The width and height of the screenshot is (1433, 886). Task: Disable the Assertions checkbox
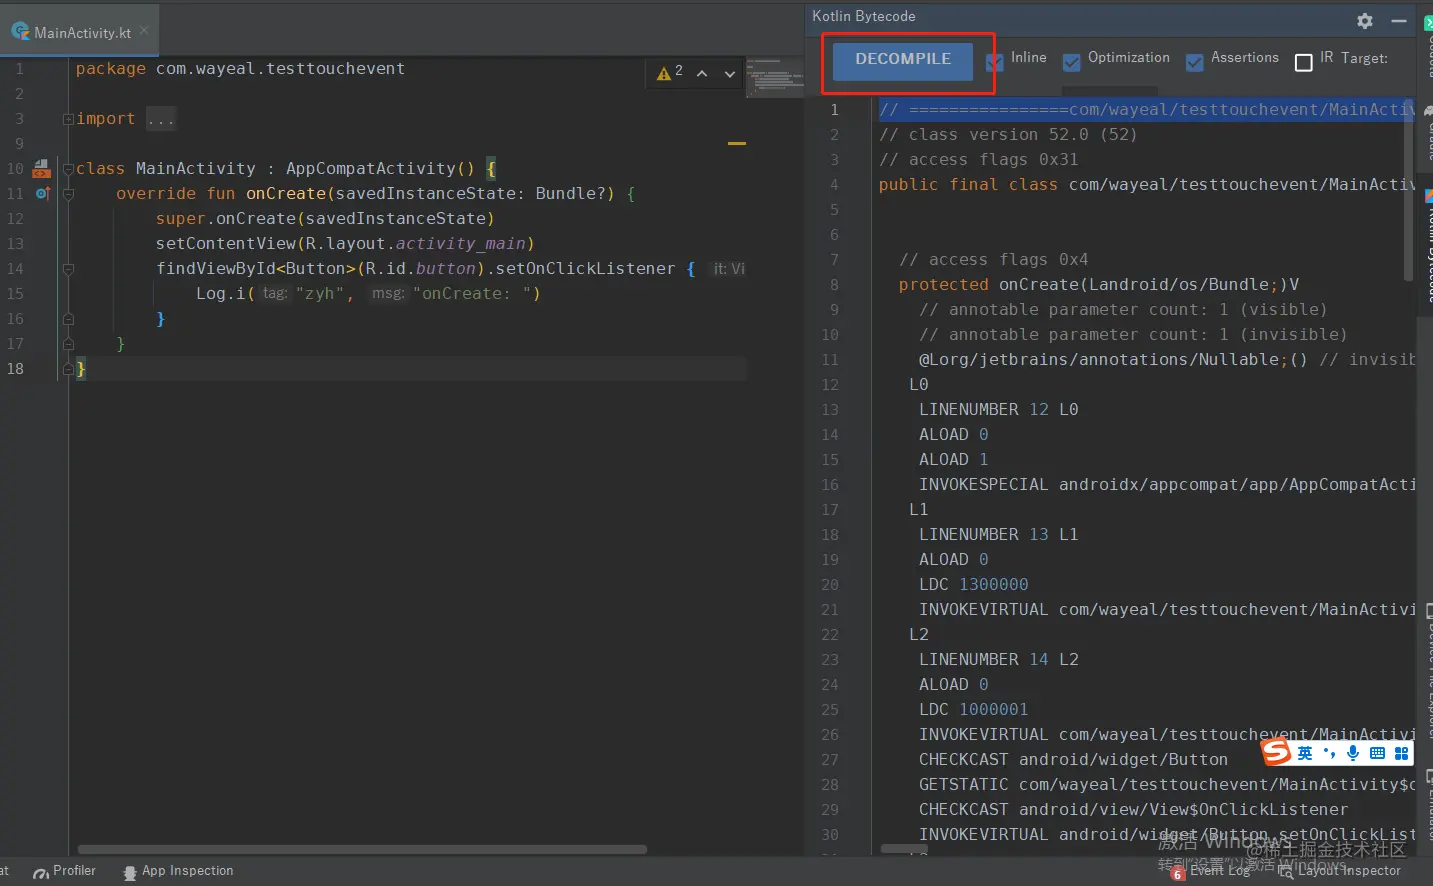pos(1194,63)
